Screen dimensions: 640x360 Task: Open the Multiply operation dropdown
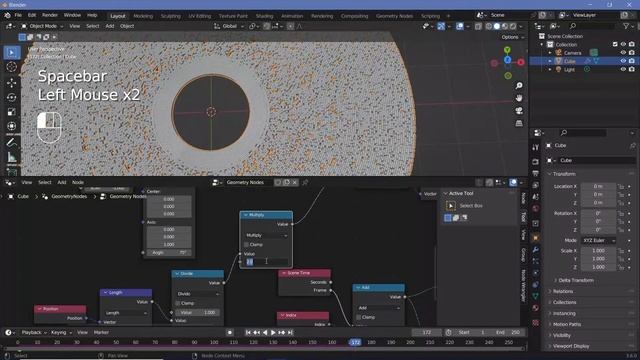point(266,236)
